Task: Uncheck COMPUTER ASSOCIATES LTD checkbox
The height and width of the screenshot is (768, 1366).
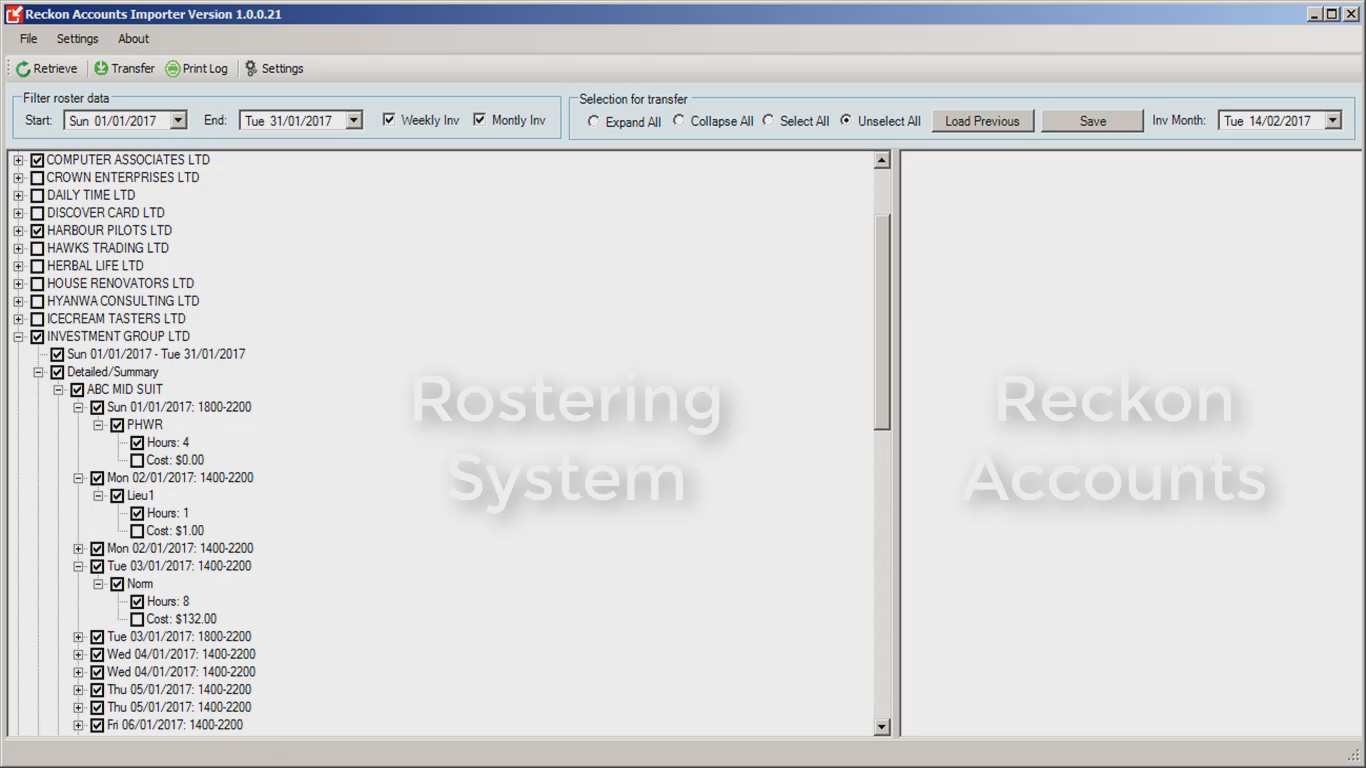Action: tap(37, 160)
